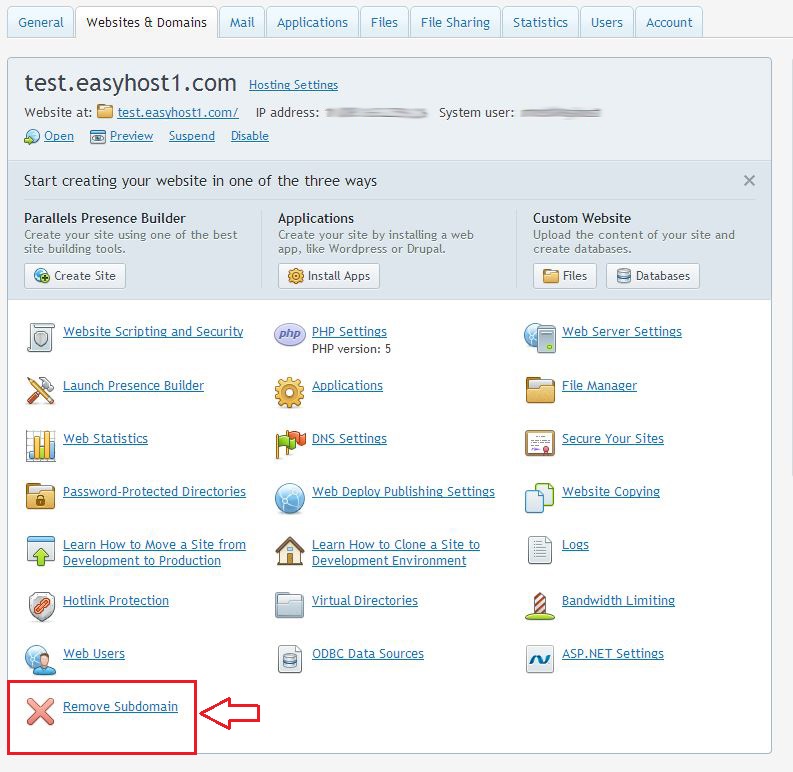Open the File Manager link
The image size is (793, 772).
pyautogui.click(x=599, y=385)
